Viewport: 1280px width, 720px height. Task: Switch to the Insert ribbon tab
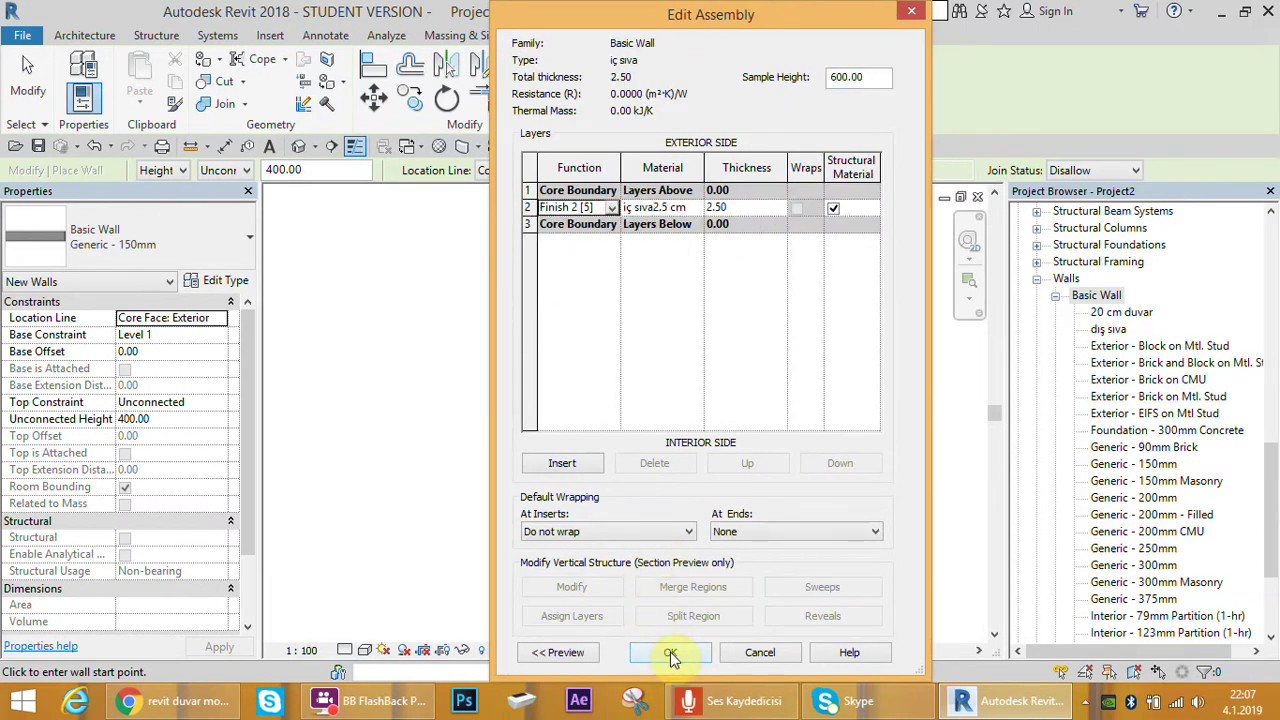point(270,35)
